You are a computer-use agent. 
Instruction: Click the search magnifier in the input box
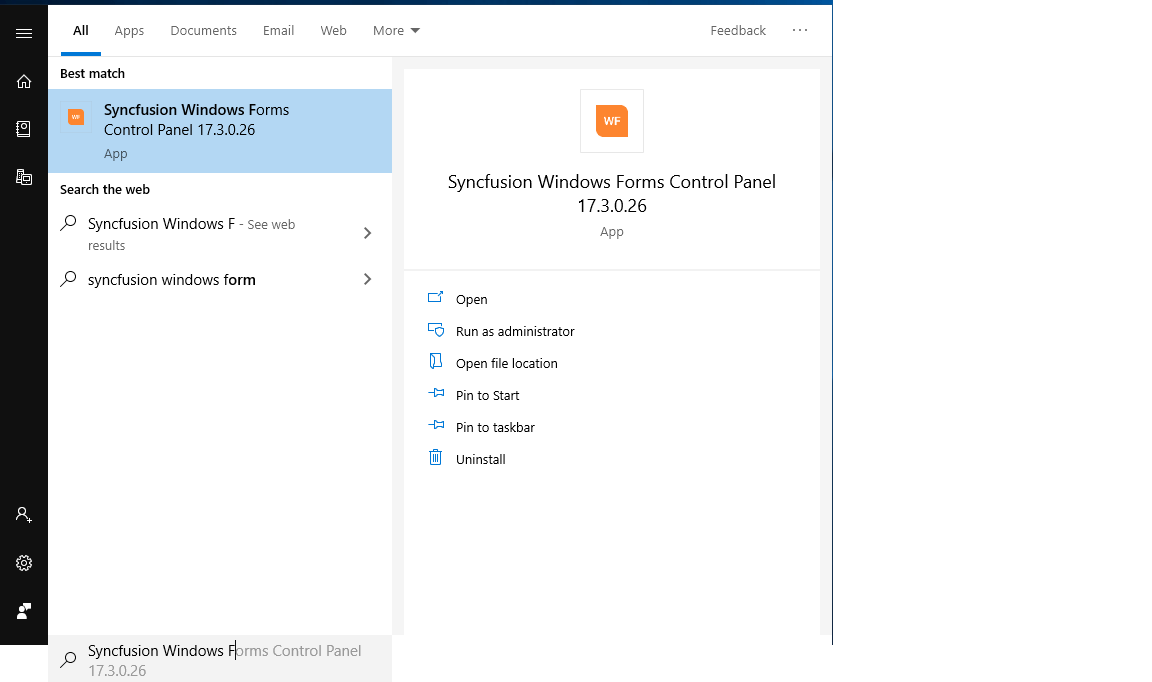click(x=67, y=658)
